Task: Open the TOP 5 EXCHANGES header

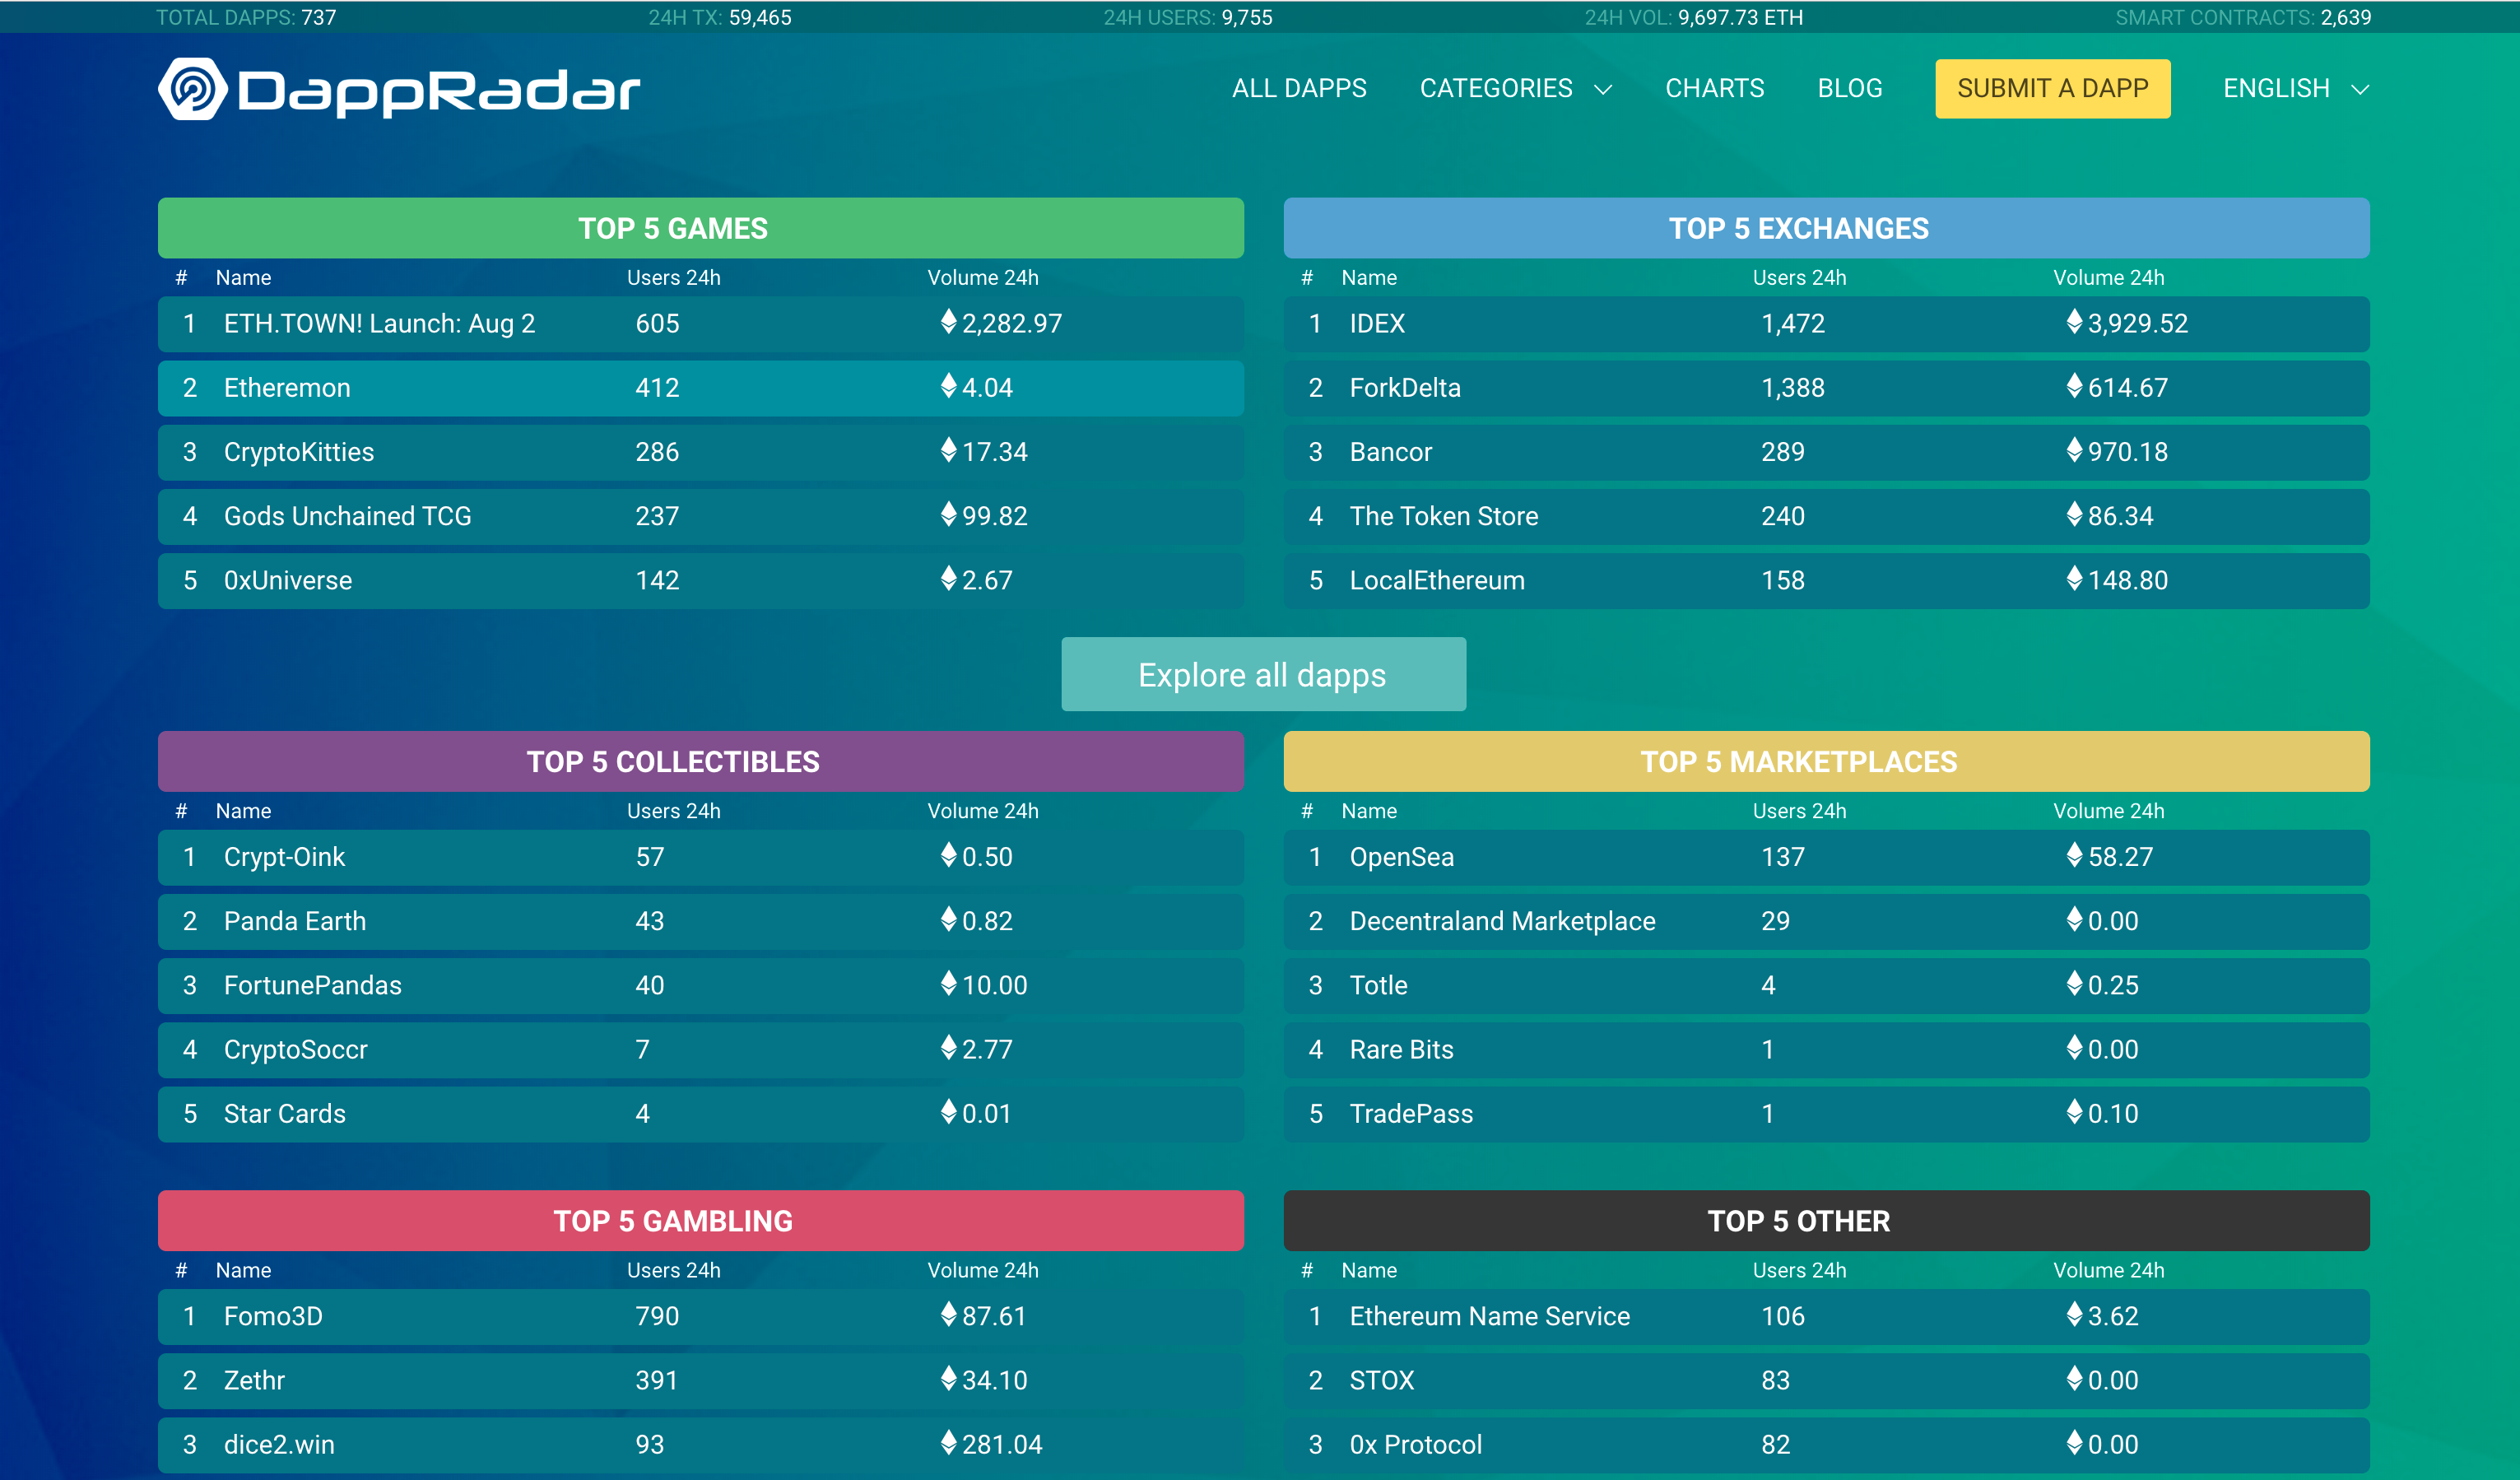Action: pos(1826,228)
